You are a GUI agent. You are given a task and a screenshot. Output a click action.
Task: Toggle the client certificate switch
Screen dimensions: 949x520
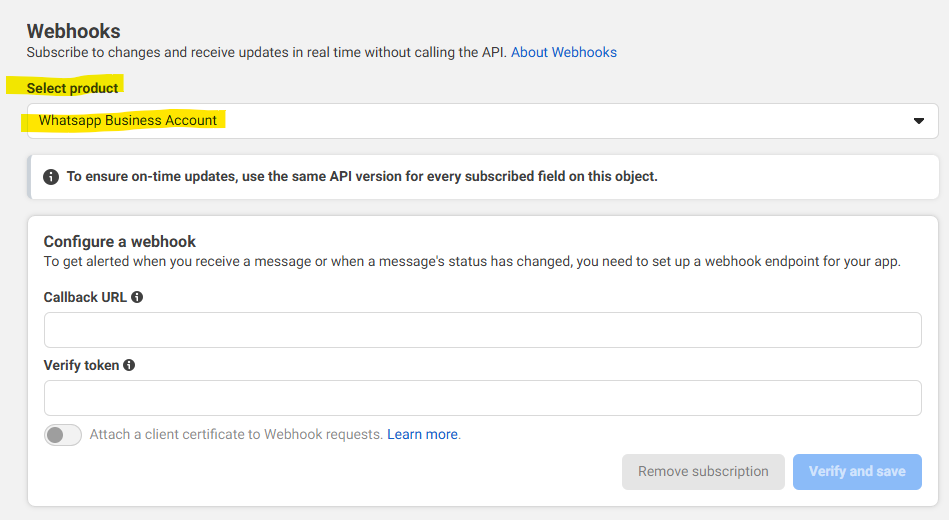(x=63, y=435)
